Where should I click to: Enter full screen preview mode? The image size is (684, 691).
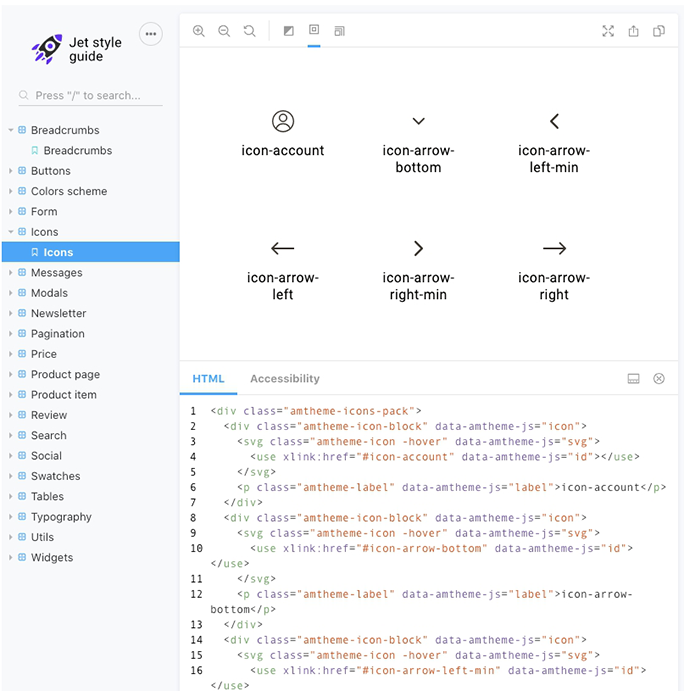(x=608, y=31)
